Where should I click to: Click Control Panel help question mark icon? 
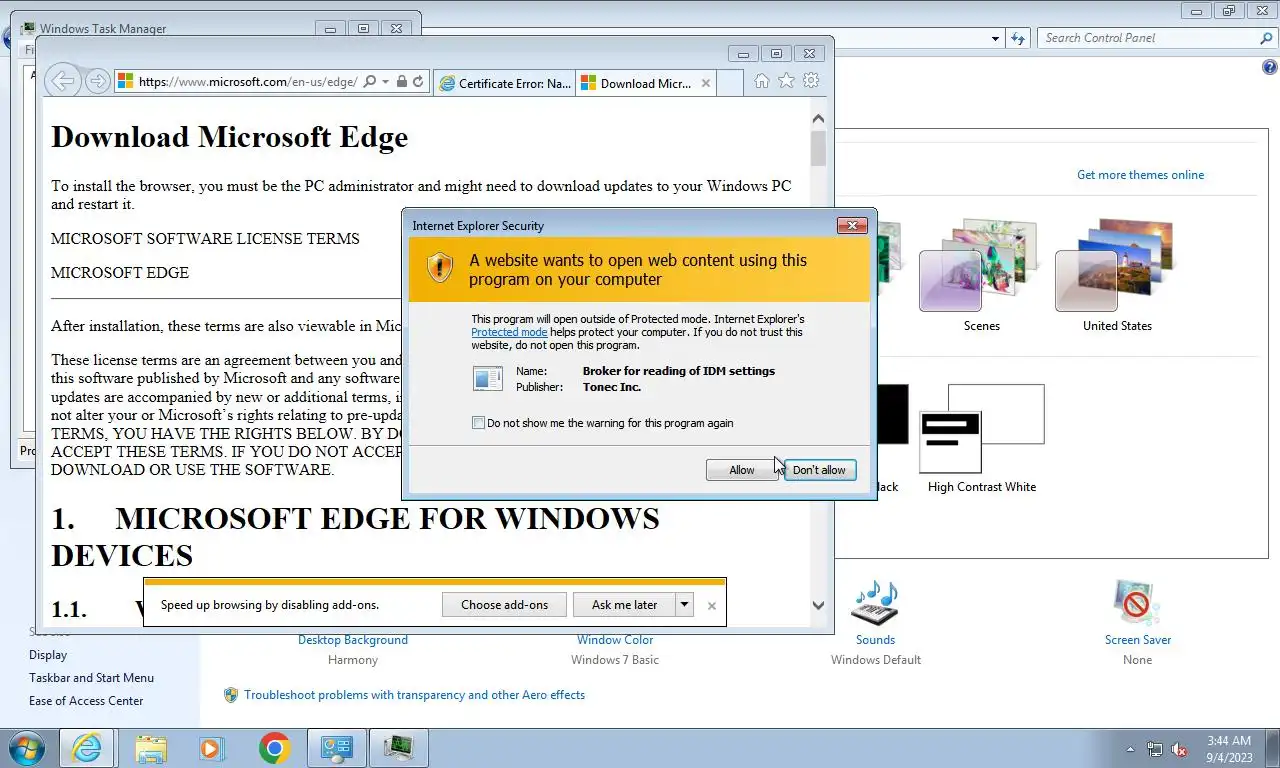[1270, 68]
